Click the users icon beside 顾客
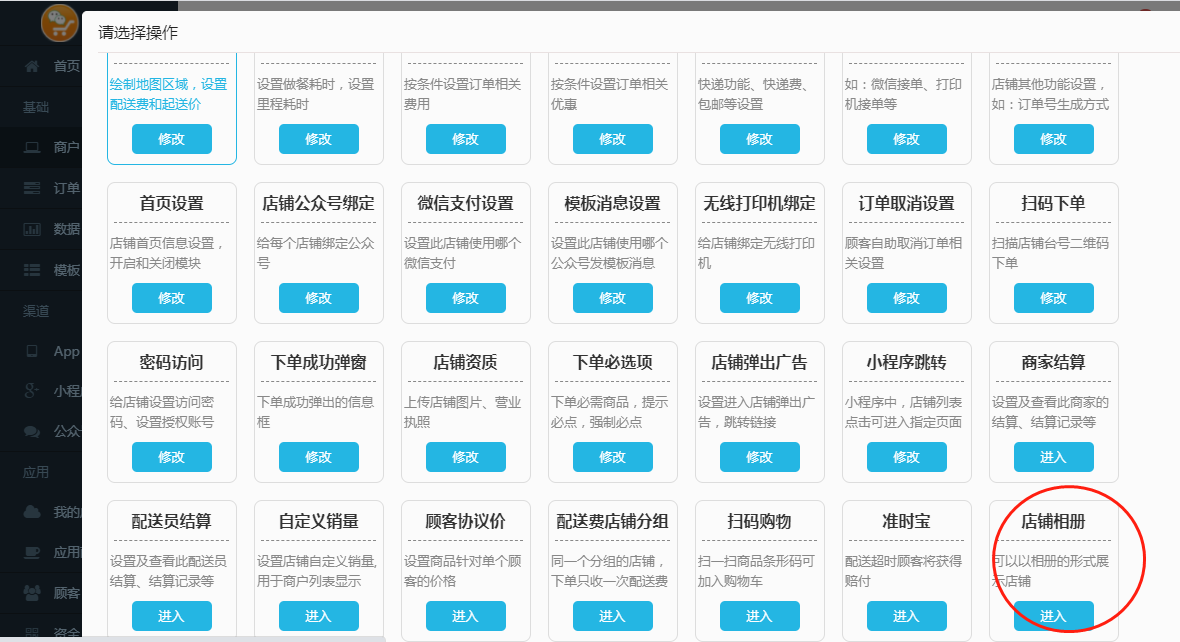Image resolution: width=1180 pixels, height=642 pixels. (x=32, y=593)
